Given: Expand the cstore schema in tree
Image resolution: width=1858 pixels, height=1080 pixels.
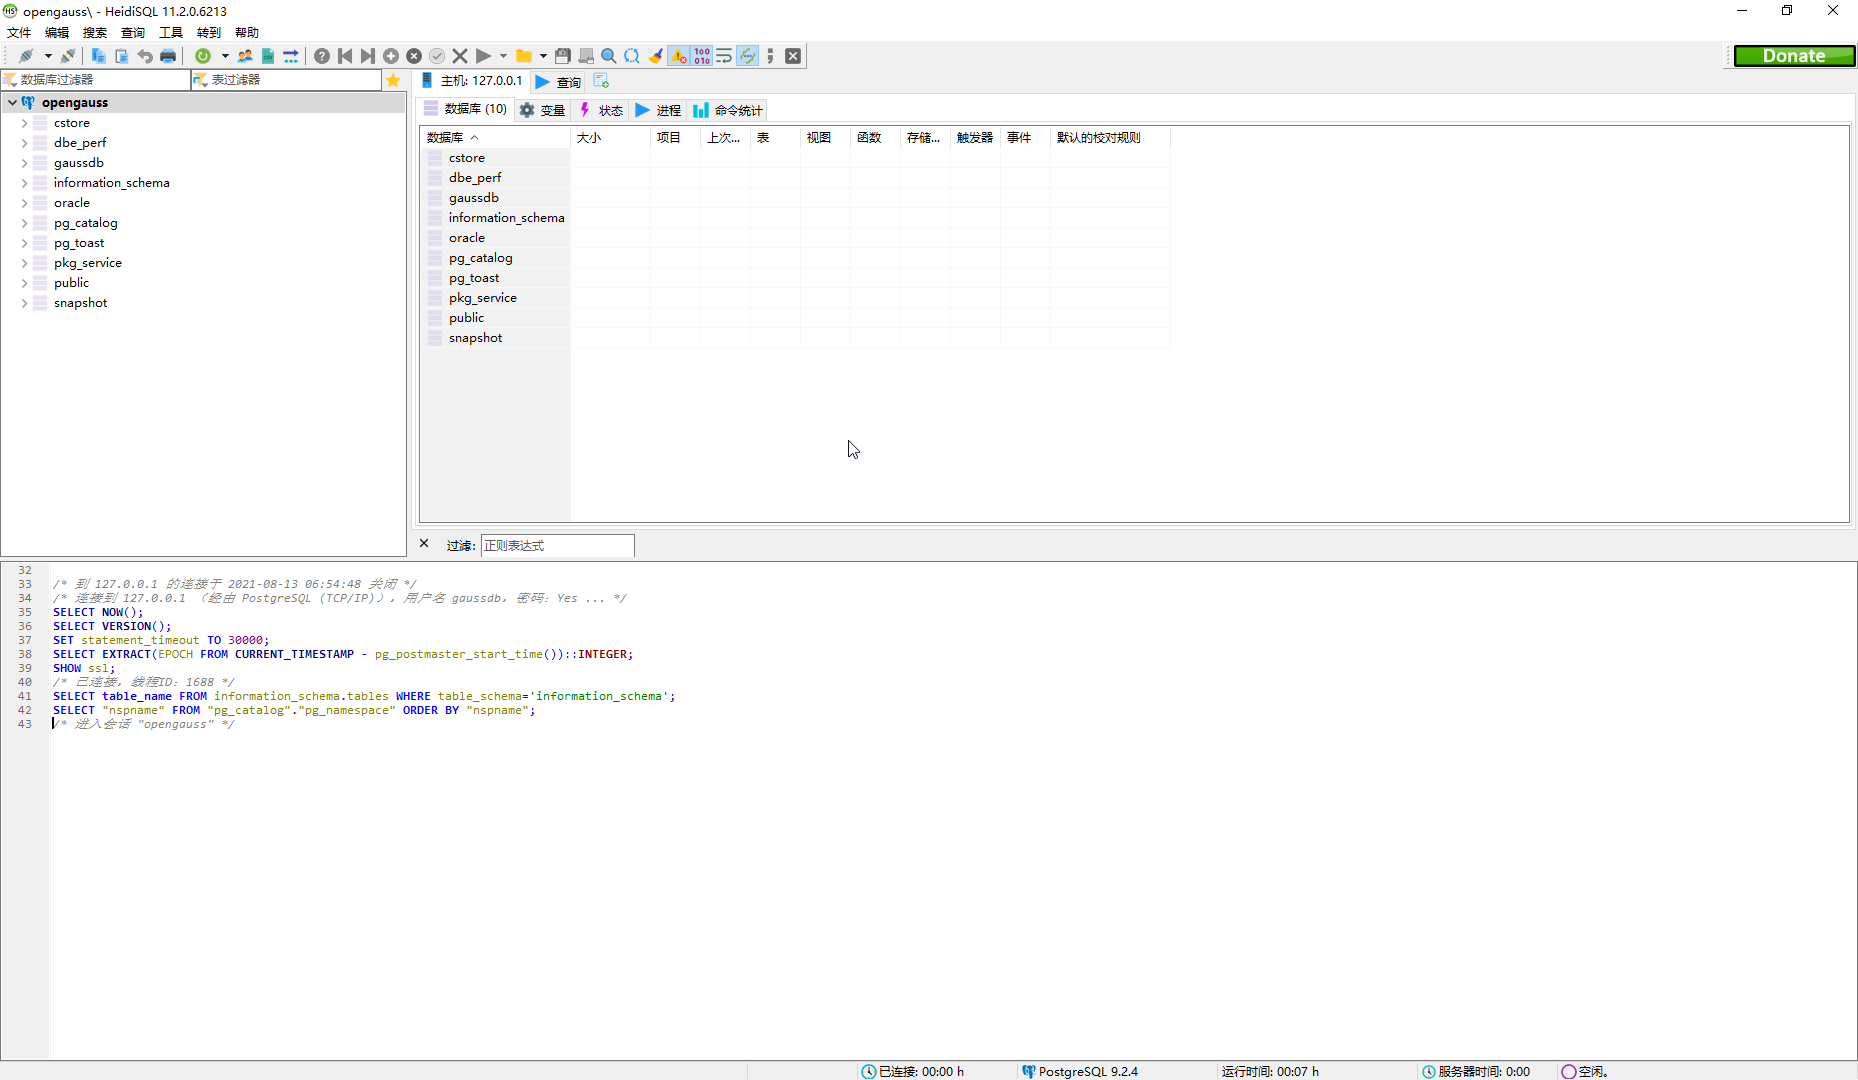Looking at the screenshot, I should point(24,123).
